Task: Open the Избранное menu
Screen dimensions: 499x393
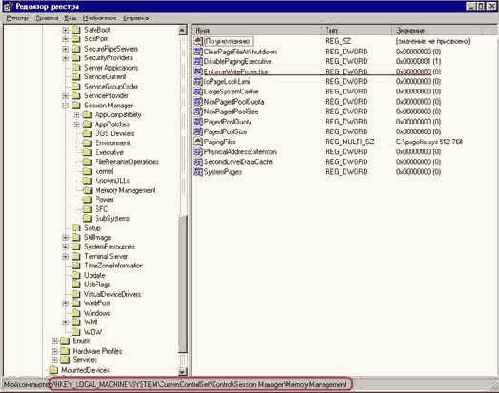Action: click(x=99, y=18)
